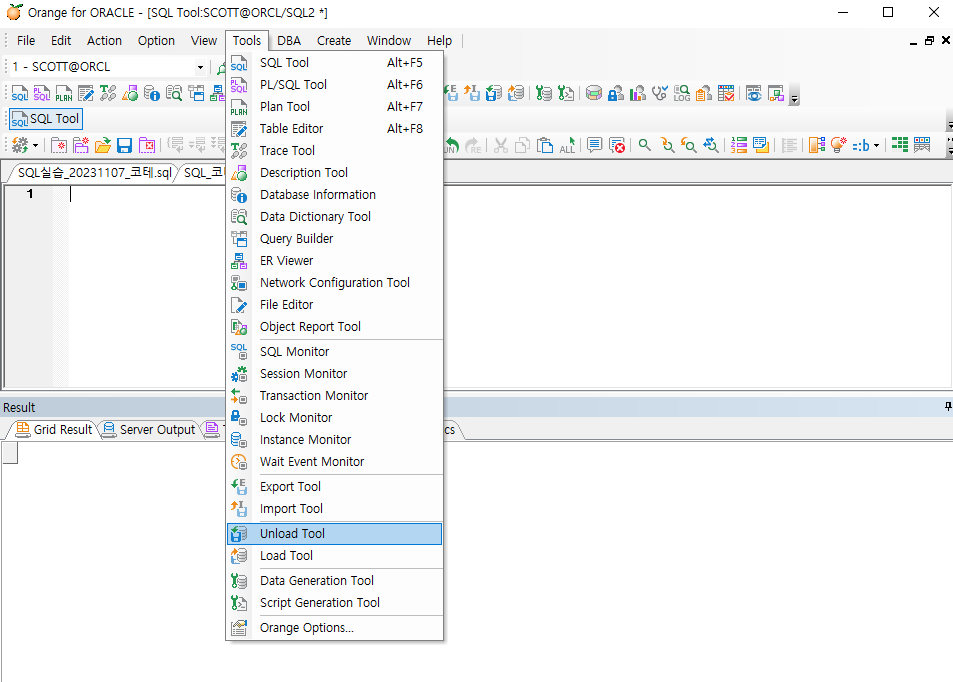Open the Query Builder toolbar icon
The height and width of the screenshot is (682, 953).
196,94
